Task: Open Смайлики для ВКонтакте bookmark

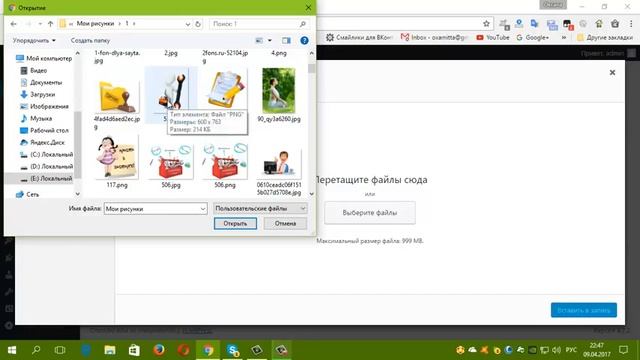Action: (x=359, y=38)
